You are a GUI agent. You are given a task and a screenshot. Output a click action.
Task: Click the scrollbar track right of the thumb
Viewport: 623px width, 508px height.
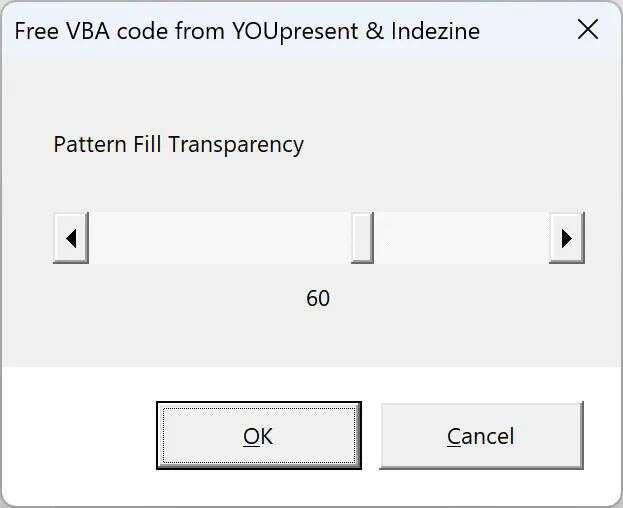tap(460, 238)
